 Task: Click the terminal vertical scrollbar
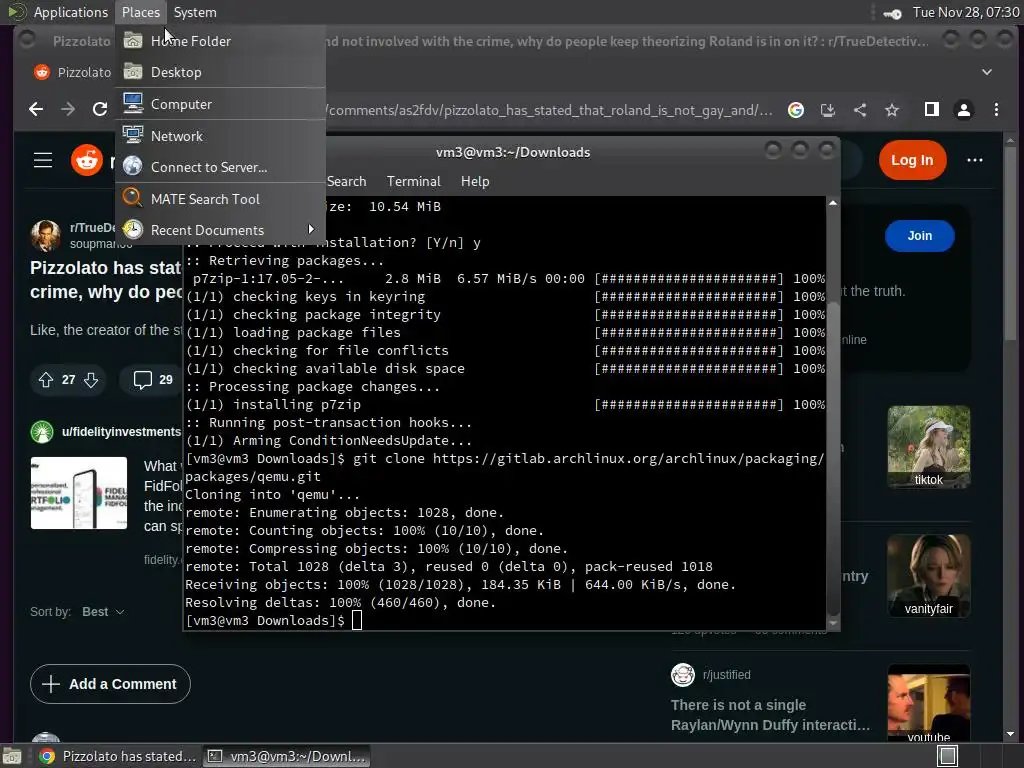tap(833, 457)
